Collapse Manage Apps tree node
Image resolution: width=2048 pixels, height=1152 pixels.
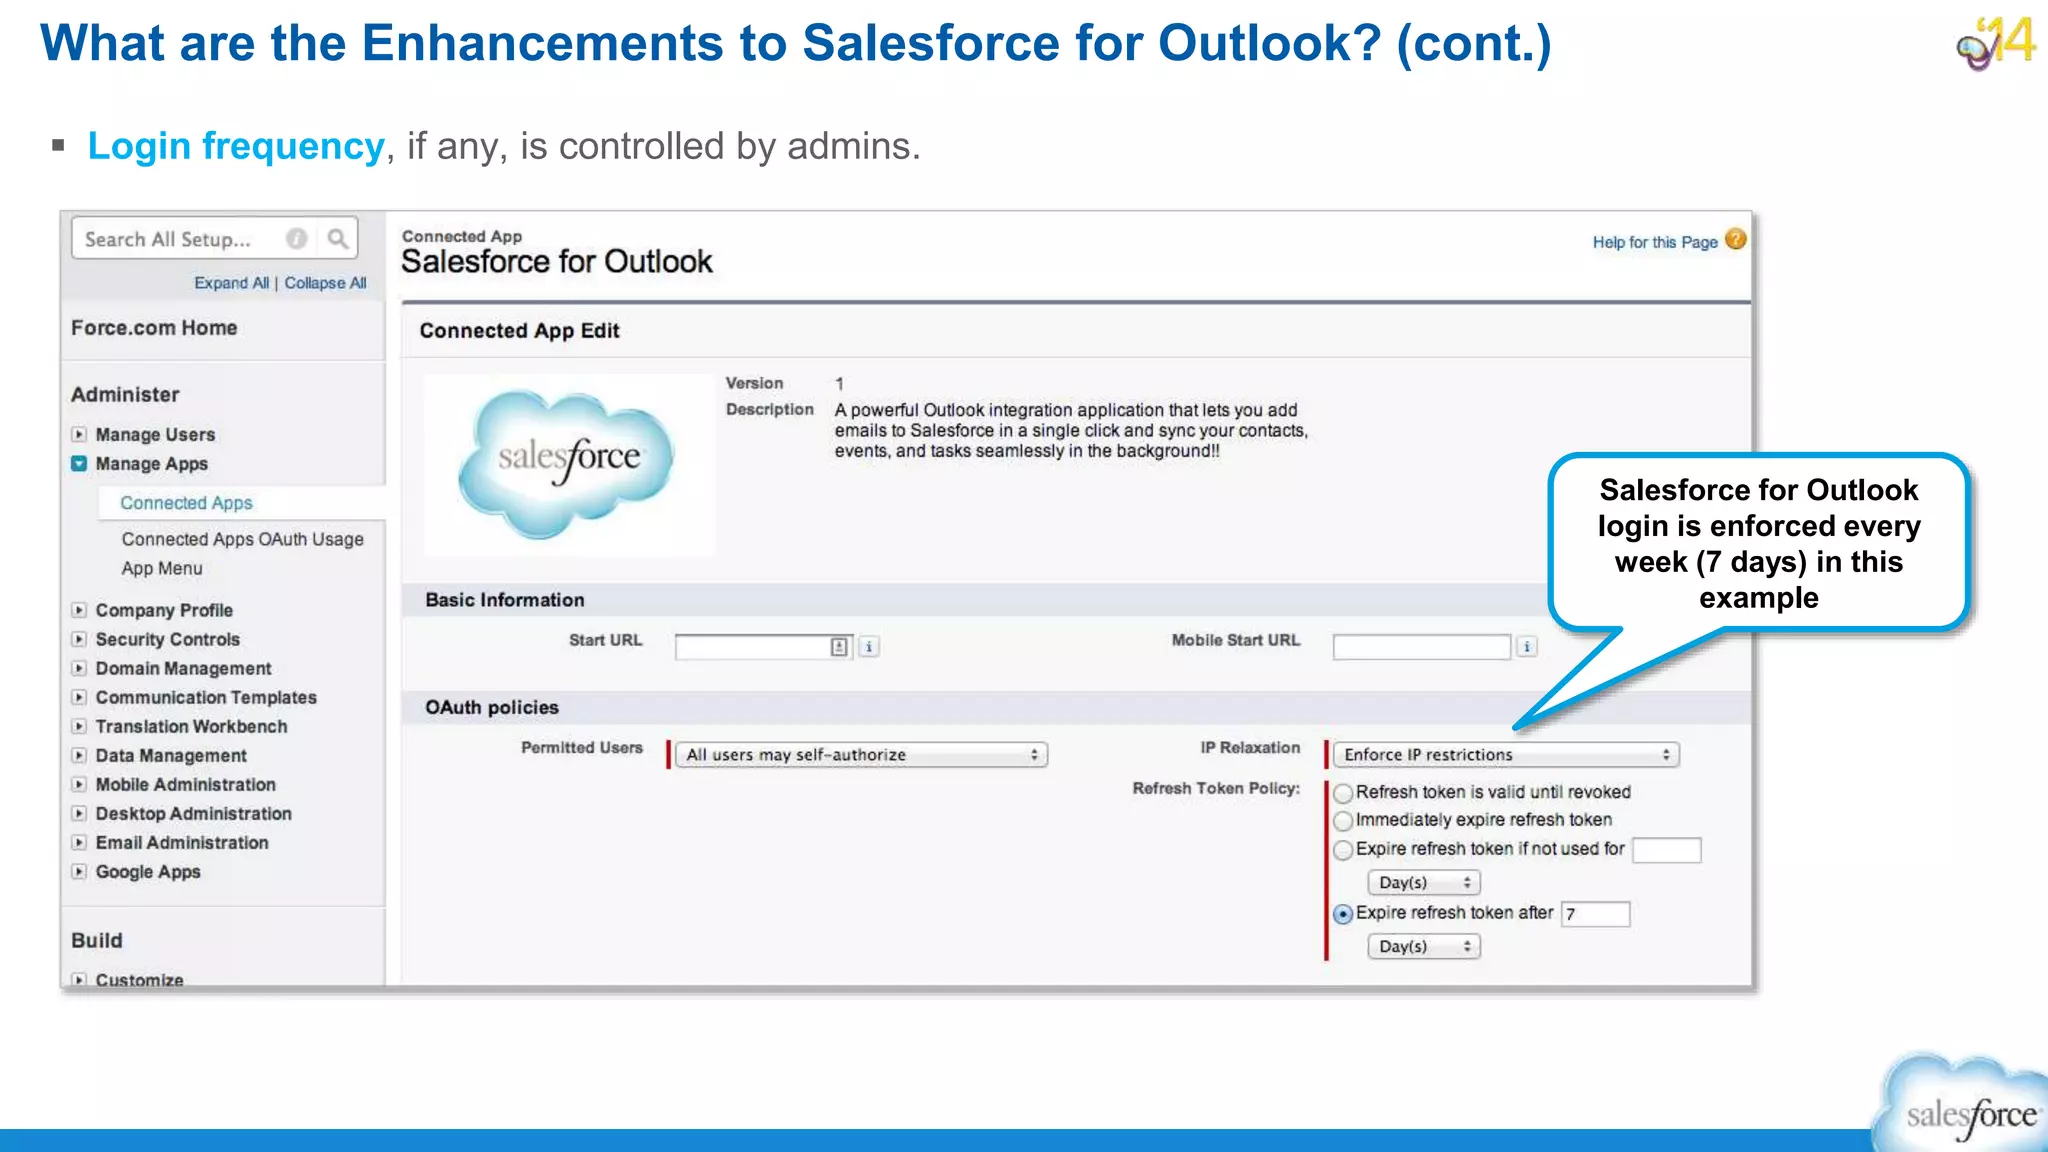(79, 464)
